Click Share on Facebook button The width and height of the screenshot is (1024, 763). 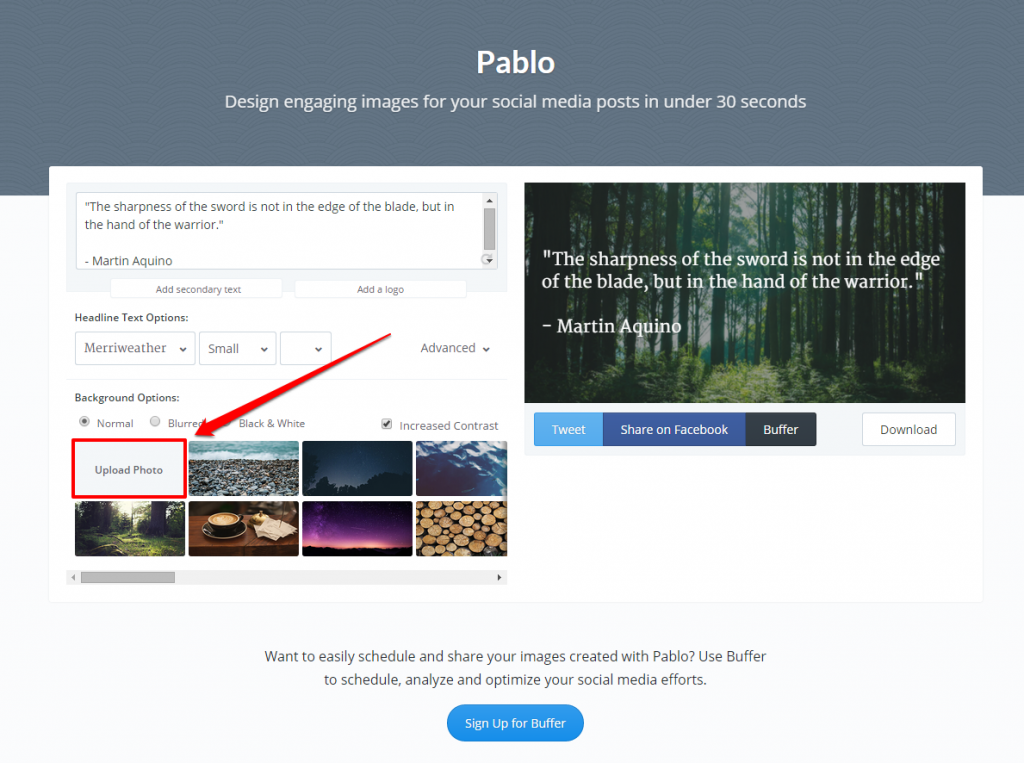coord(674,429)
